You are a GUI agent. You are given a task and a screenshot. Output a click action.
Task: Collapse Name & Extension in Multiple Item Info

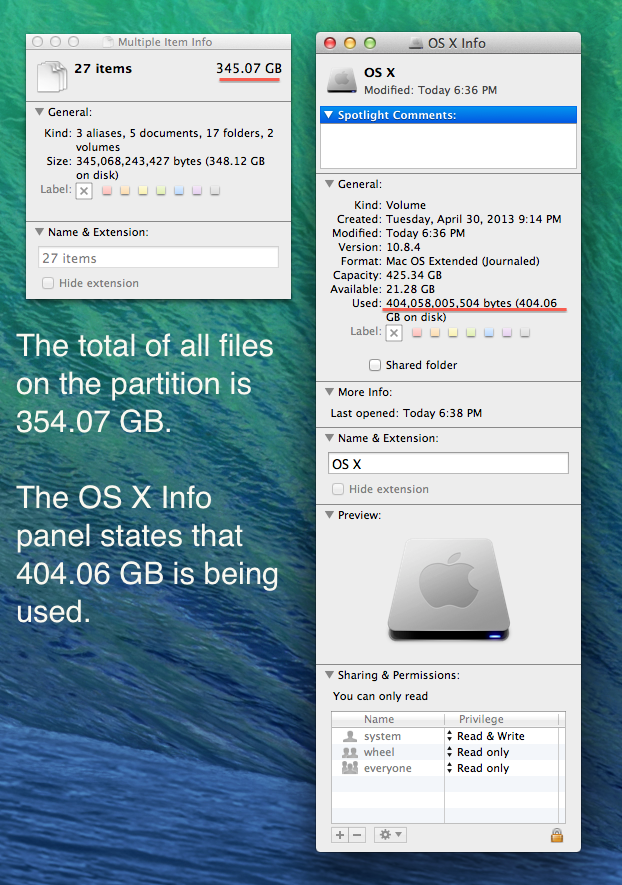coord(40,231)
